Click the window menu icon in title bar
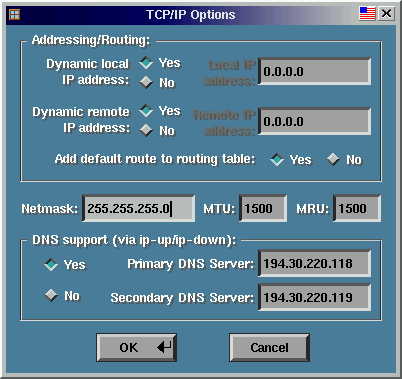The width and height of the screenshot is (402, 379). click(14, 15)
